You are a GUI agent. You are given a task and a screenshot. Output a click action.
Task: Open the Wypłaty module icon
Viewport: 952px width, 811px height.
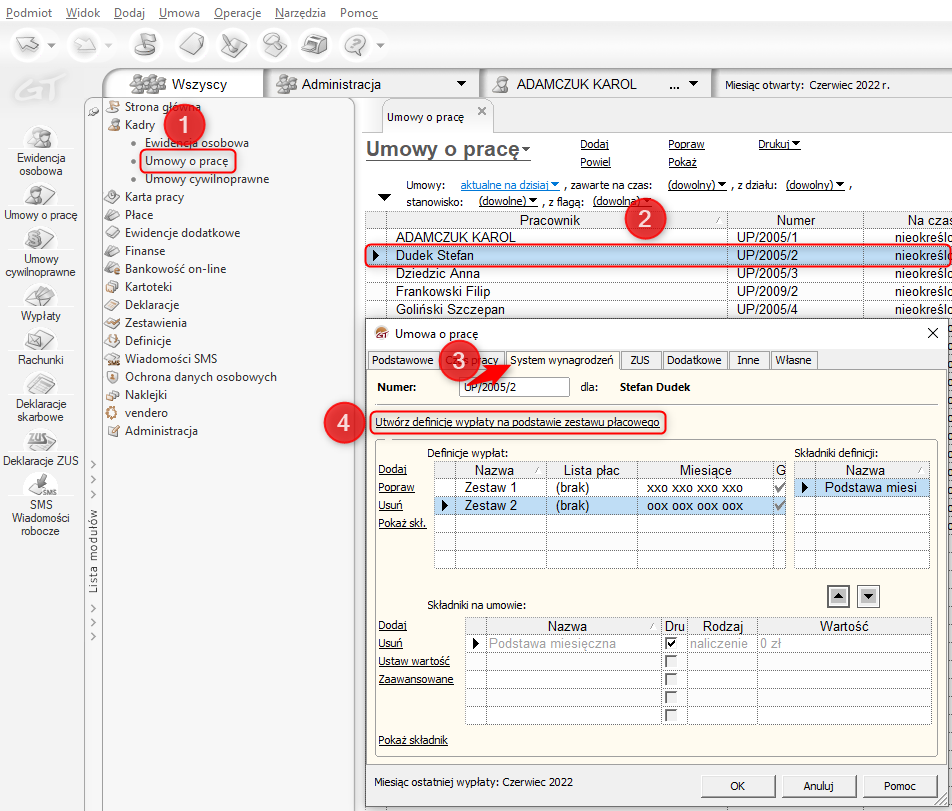41,303
